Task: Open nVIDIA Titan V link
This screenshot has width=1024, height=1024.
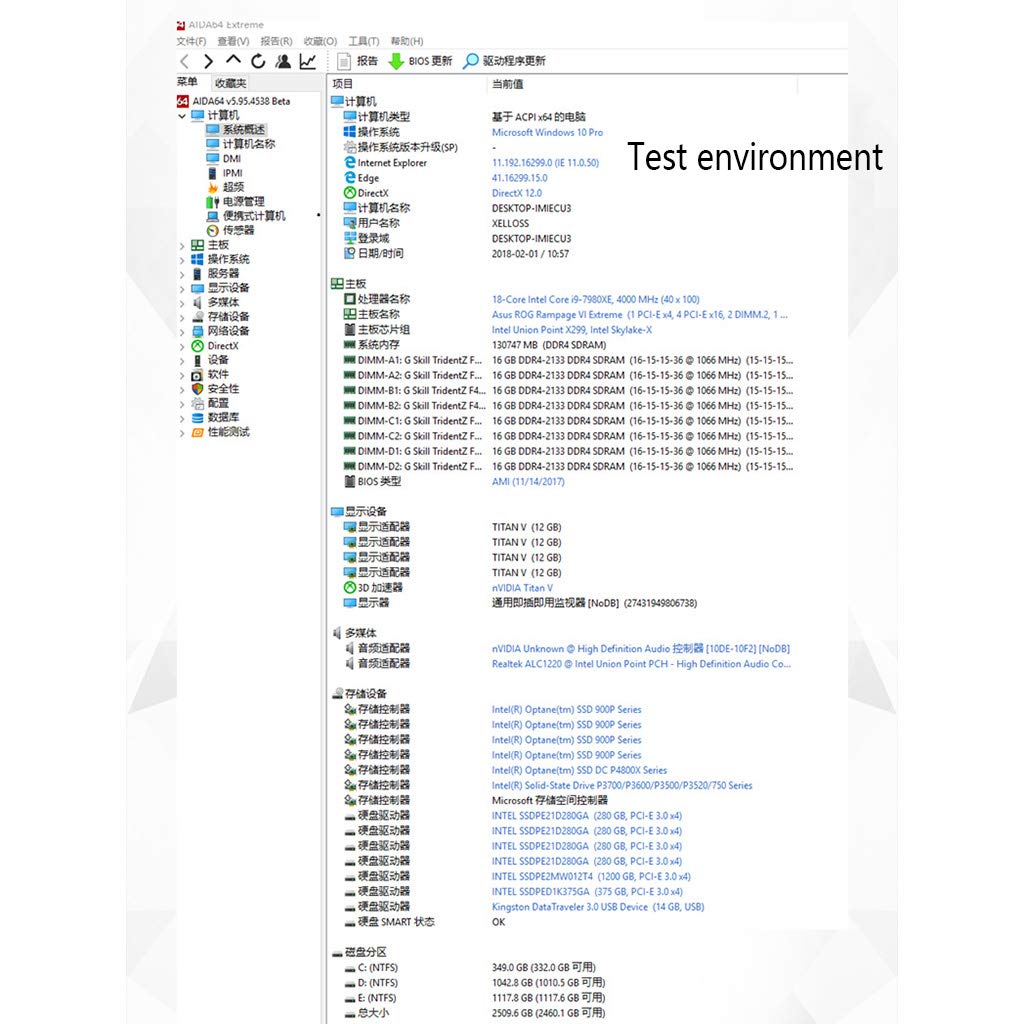Action: 522,588
